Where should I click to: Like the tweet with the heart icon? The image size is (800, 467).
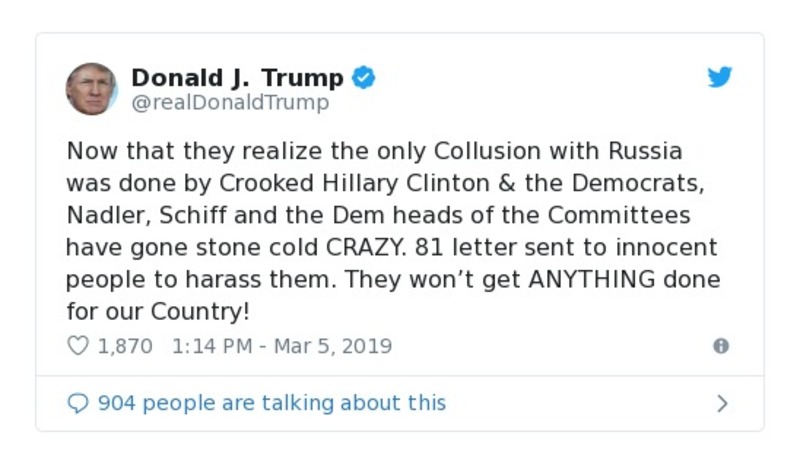click(x=78, y=346)
